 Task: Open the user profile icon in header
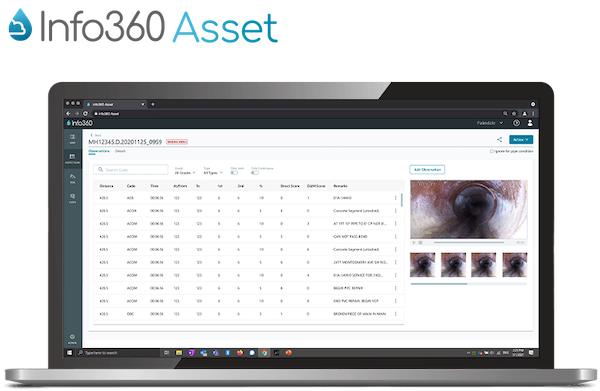[530, 123]
